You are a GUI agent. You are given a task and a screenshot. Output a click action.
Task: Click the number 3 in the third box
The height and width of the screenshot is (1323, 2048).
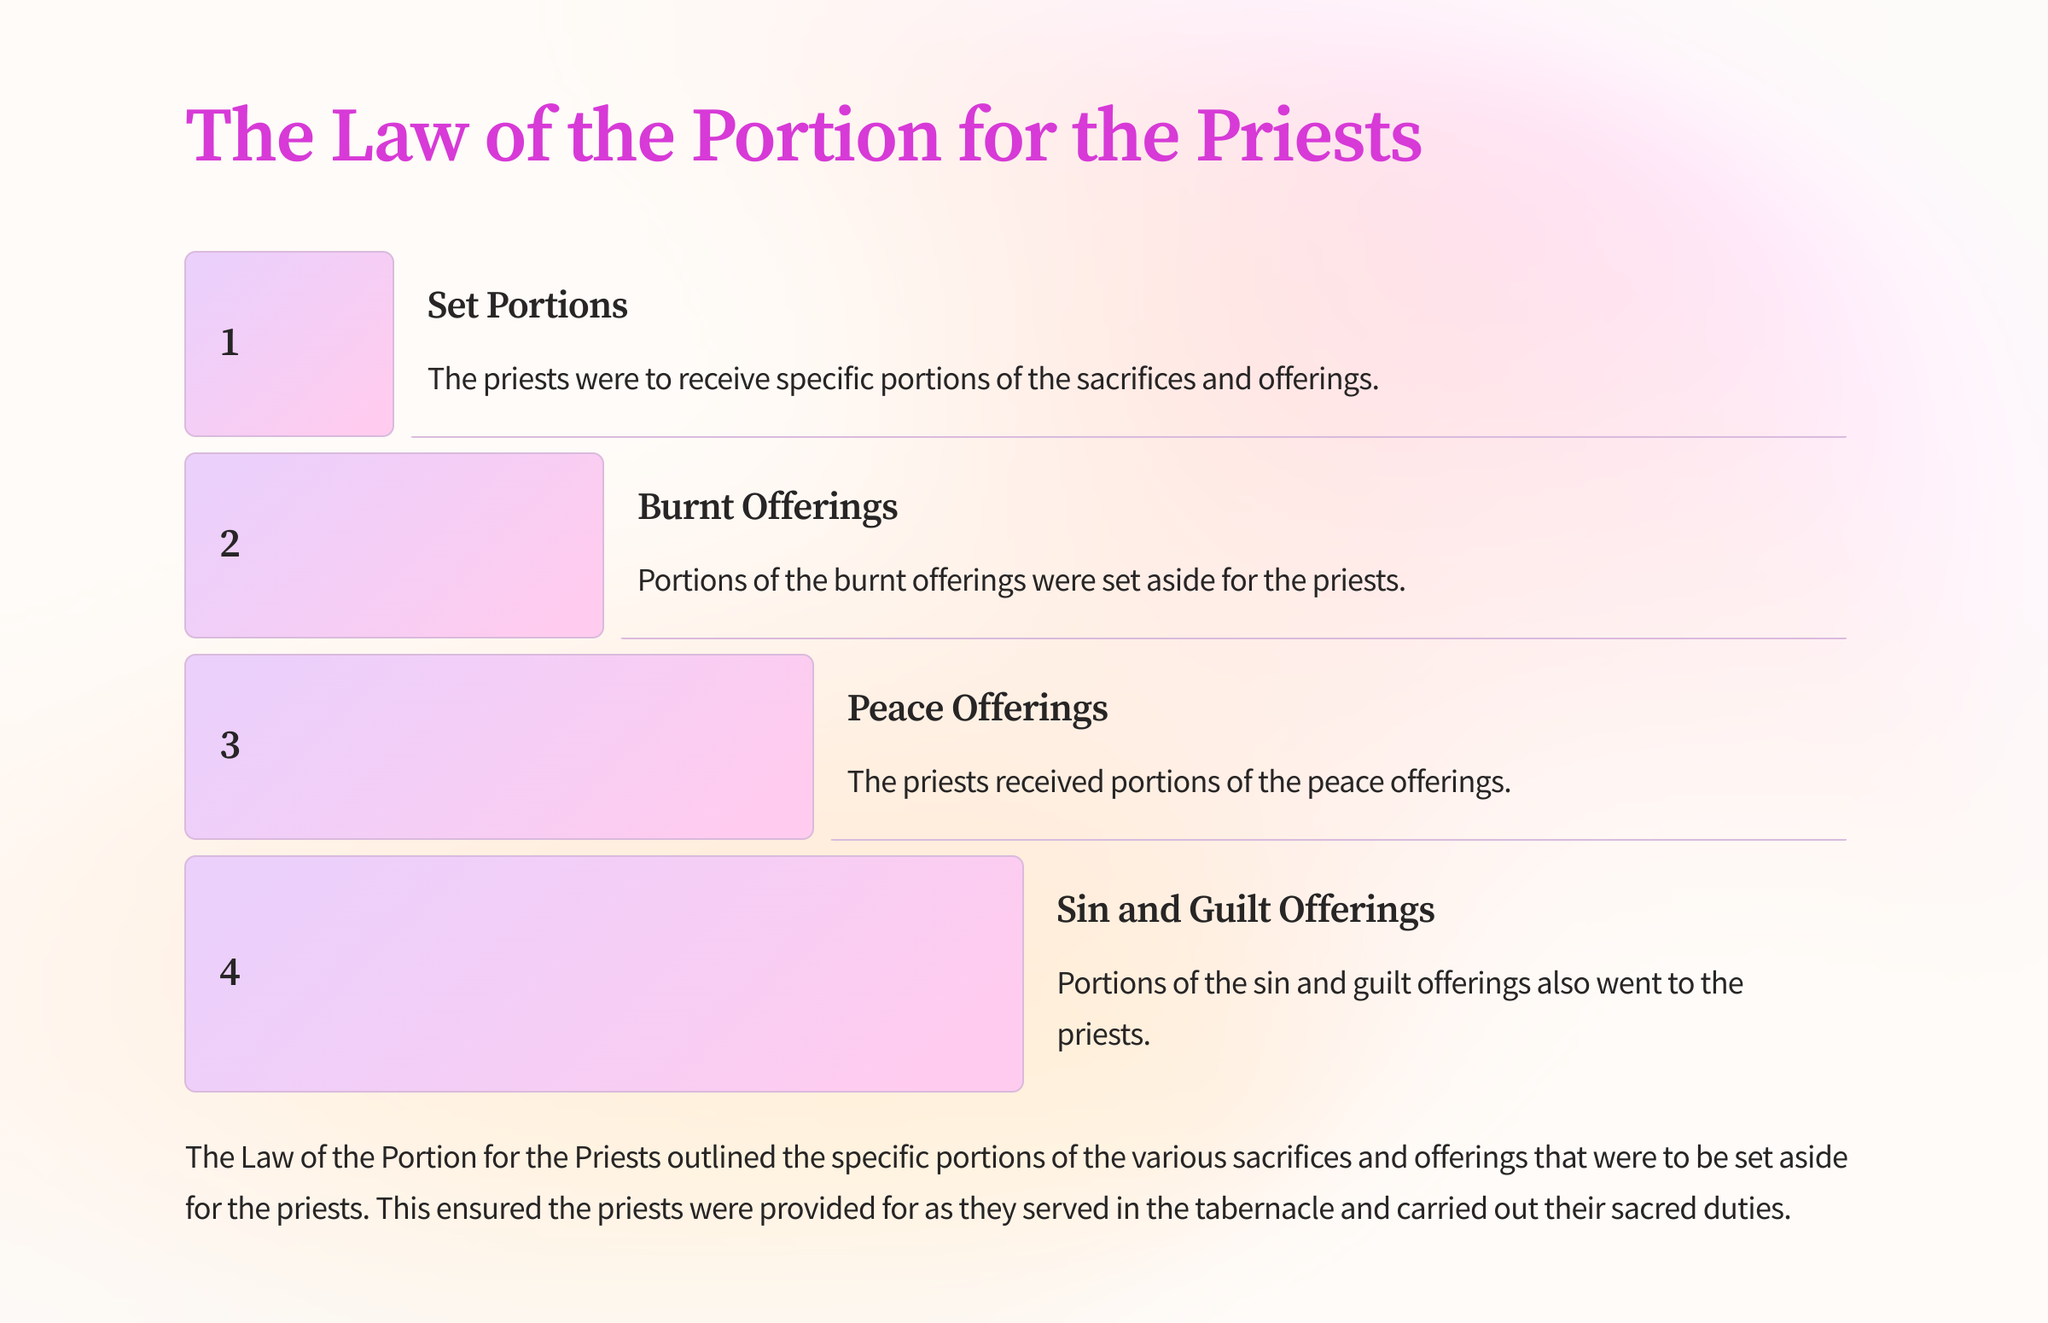230,746
